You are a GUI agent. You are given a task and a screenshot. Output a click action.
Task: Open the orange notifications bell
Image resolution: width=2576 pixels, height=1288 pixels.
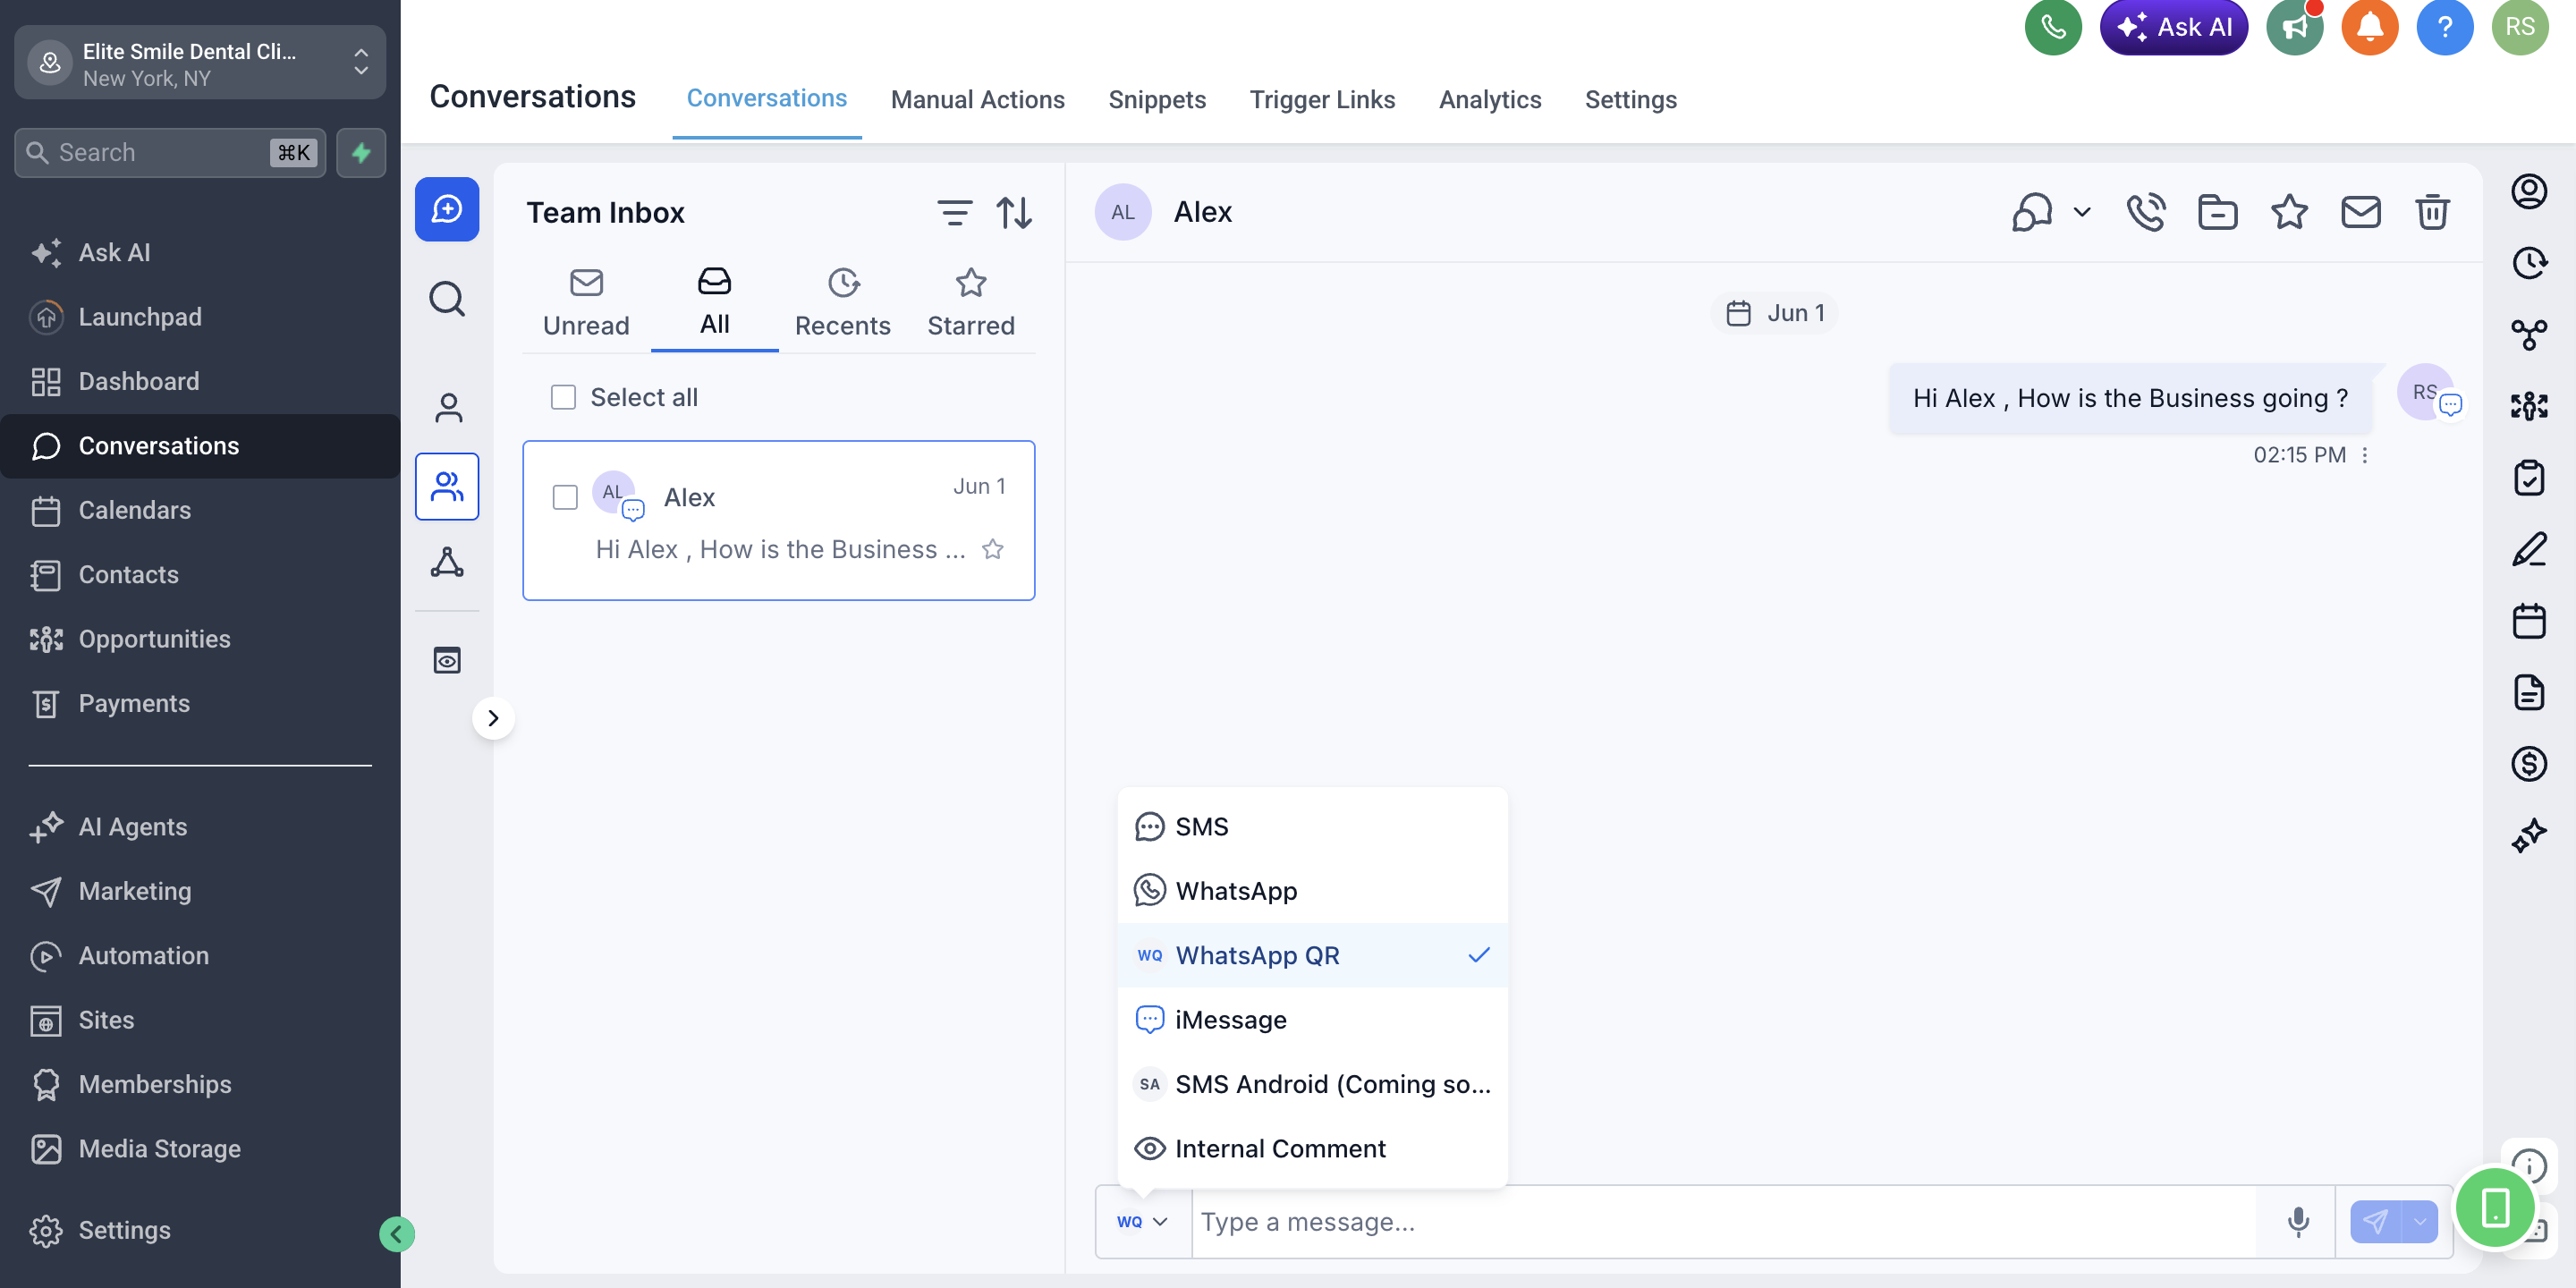click(2369, 27)
